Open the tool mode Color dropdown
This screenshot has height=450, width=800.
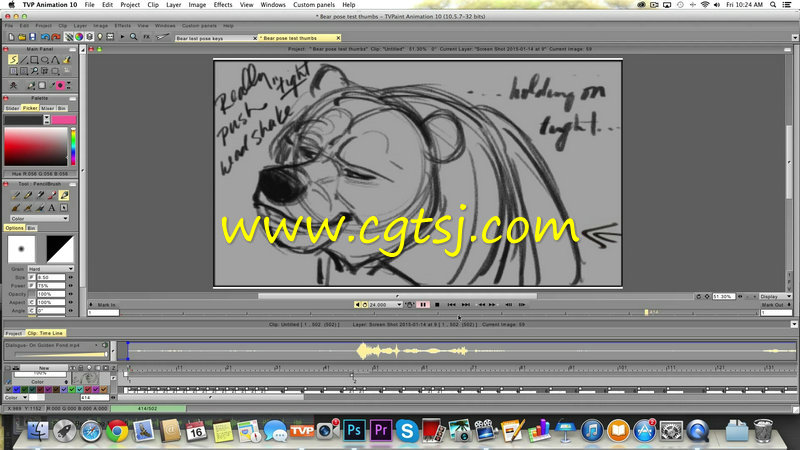pos(39,218)
